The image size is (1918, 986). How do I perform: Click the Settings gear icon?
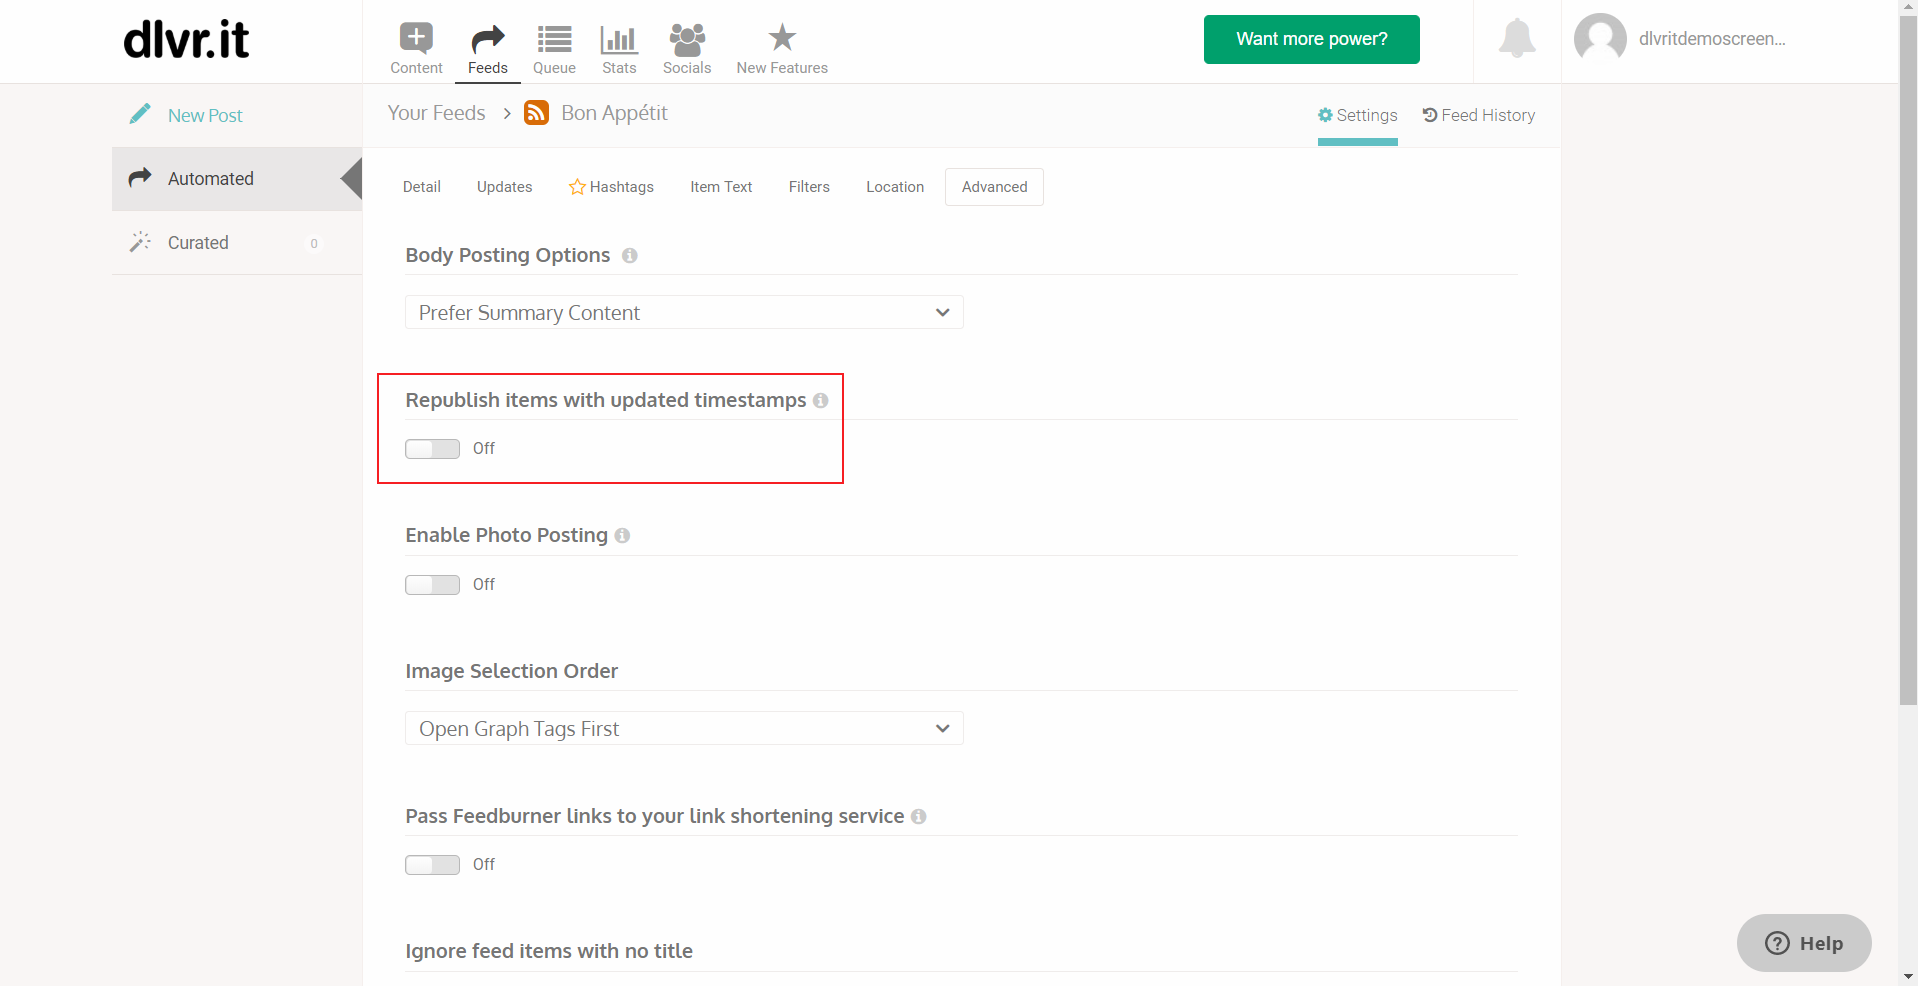(1325, 115)
